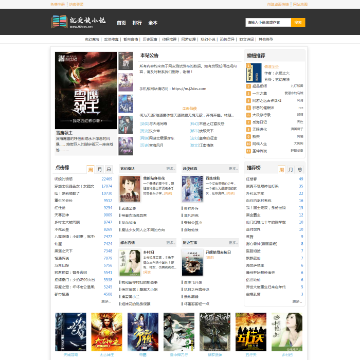
Task: Open the 全本 item in the dark header
Action: point(153,23)
